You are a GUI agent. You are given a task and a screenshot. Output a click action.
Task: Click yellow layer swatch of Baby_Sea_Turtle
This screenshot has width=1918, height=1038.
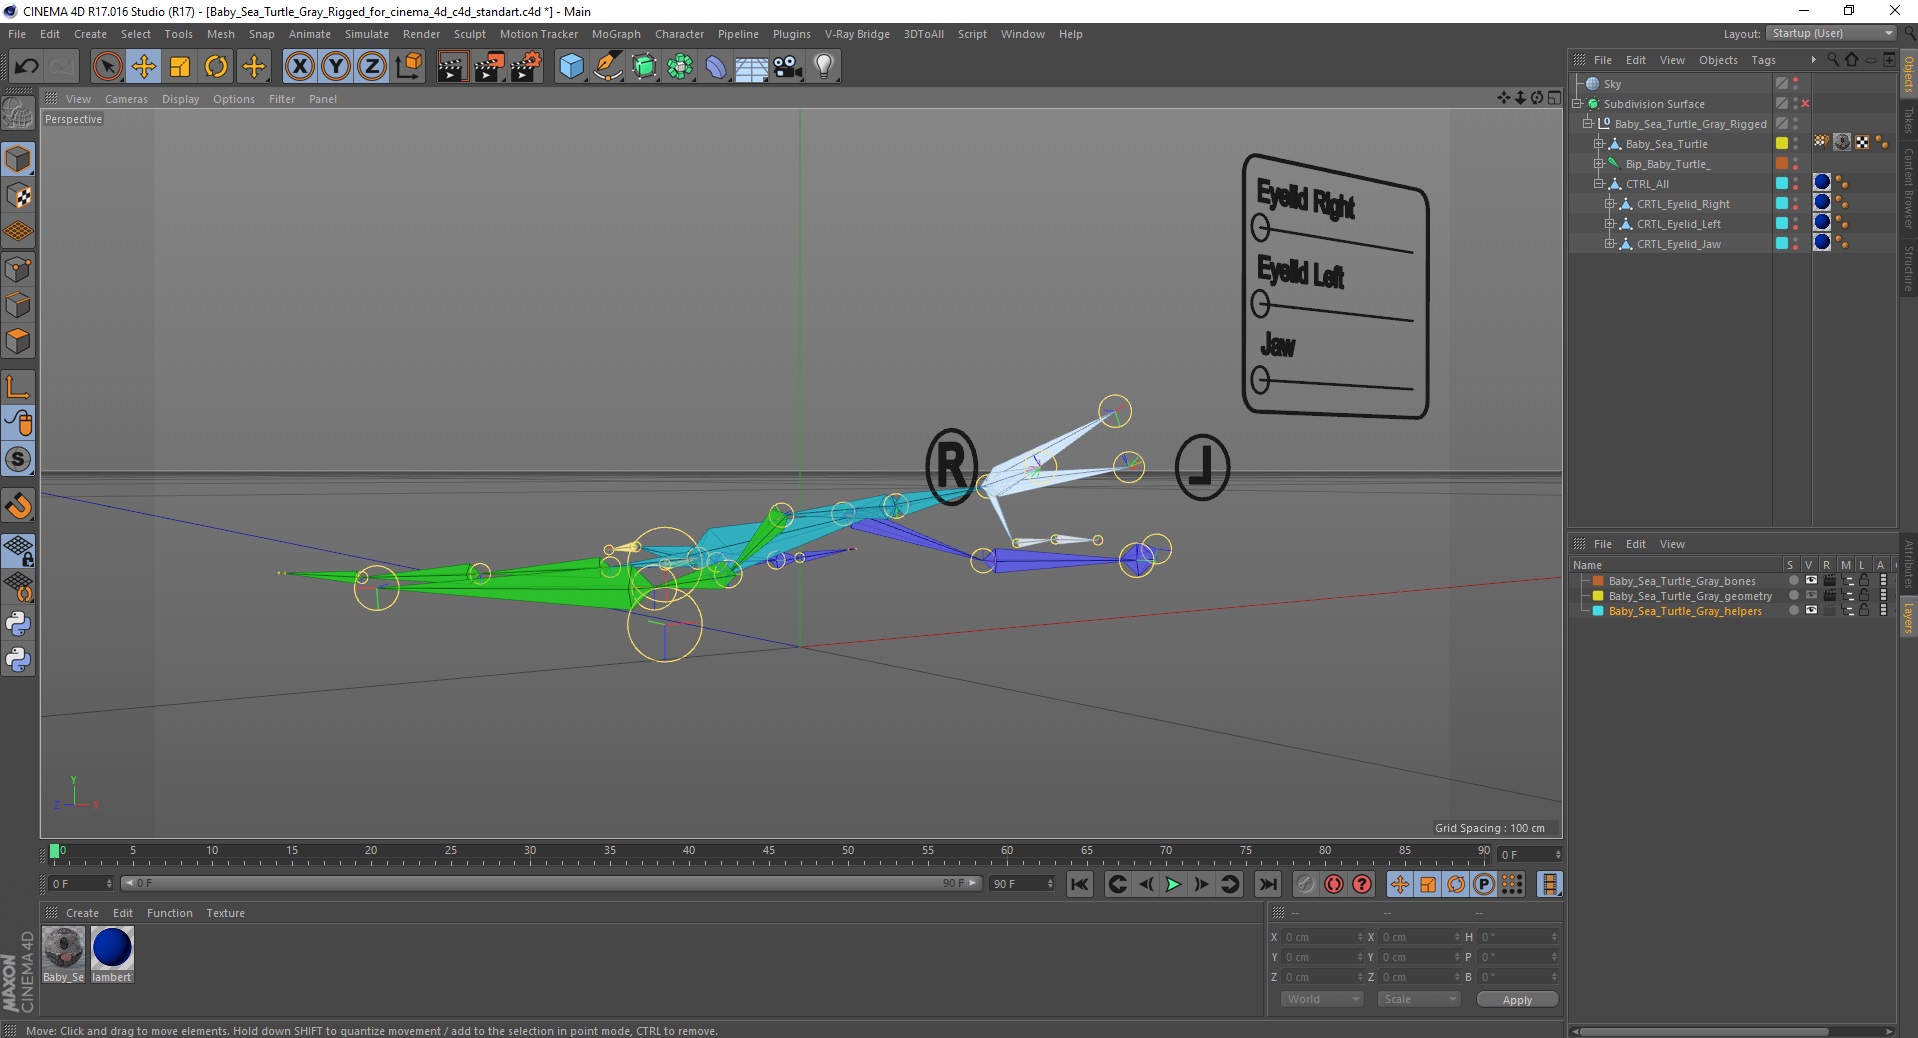(1782, 144)
